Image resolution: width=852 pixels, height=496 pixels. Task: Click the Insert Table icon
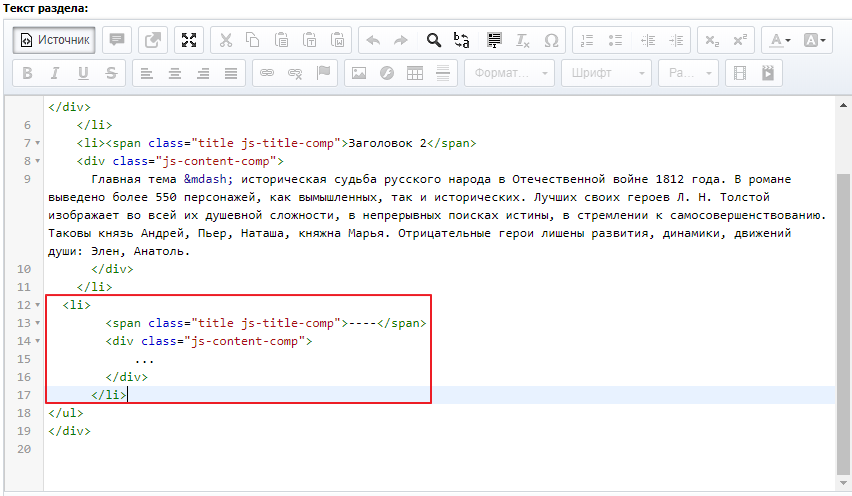pyautogui.click(x=415, y=73)
